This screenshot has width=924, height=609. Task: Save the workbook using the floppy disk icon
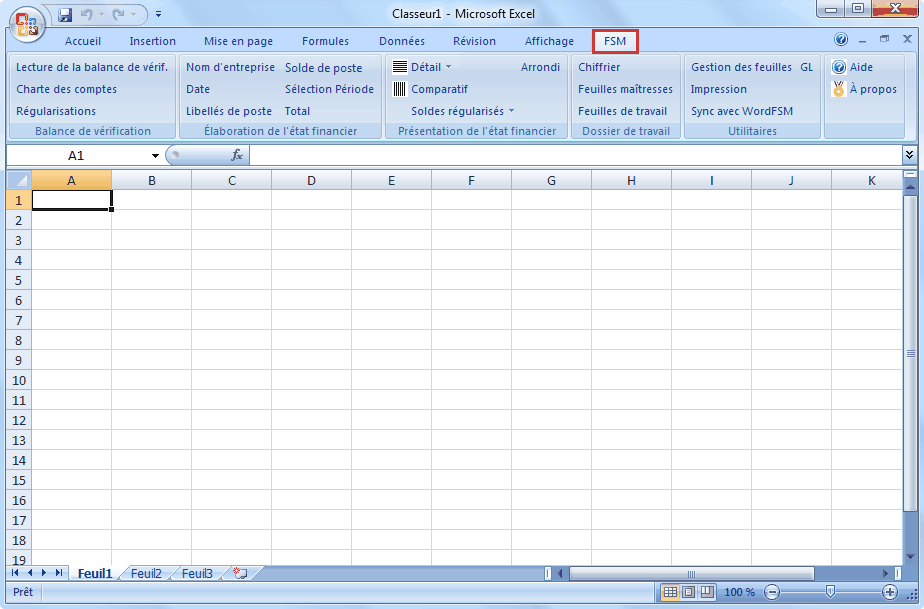point(65,14)
